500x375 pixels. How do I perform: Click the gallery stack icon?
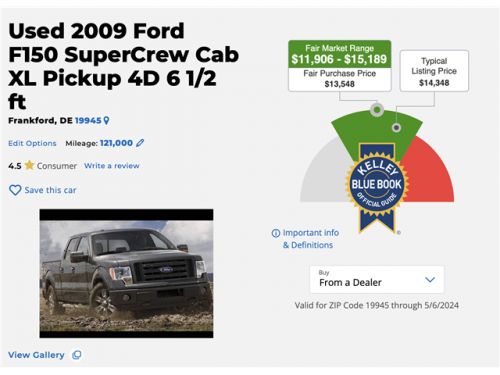[x=77, y=355]
